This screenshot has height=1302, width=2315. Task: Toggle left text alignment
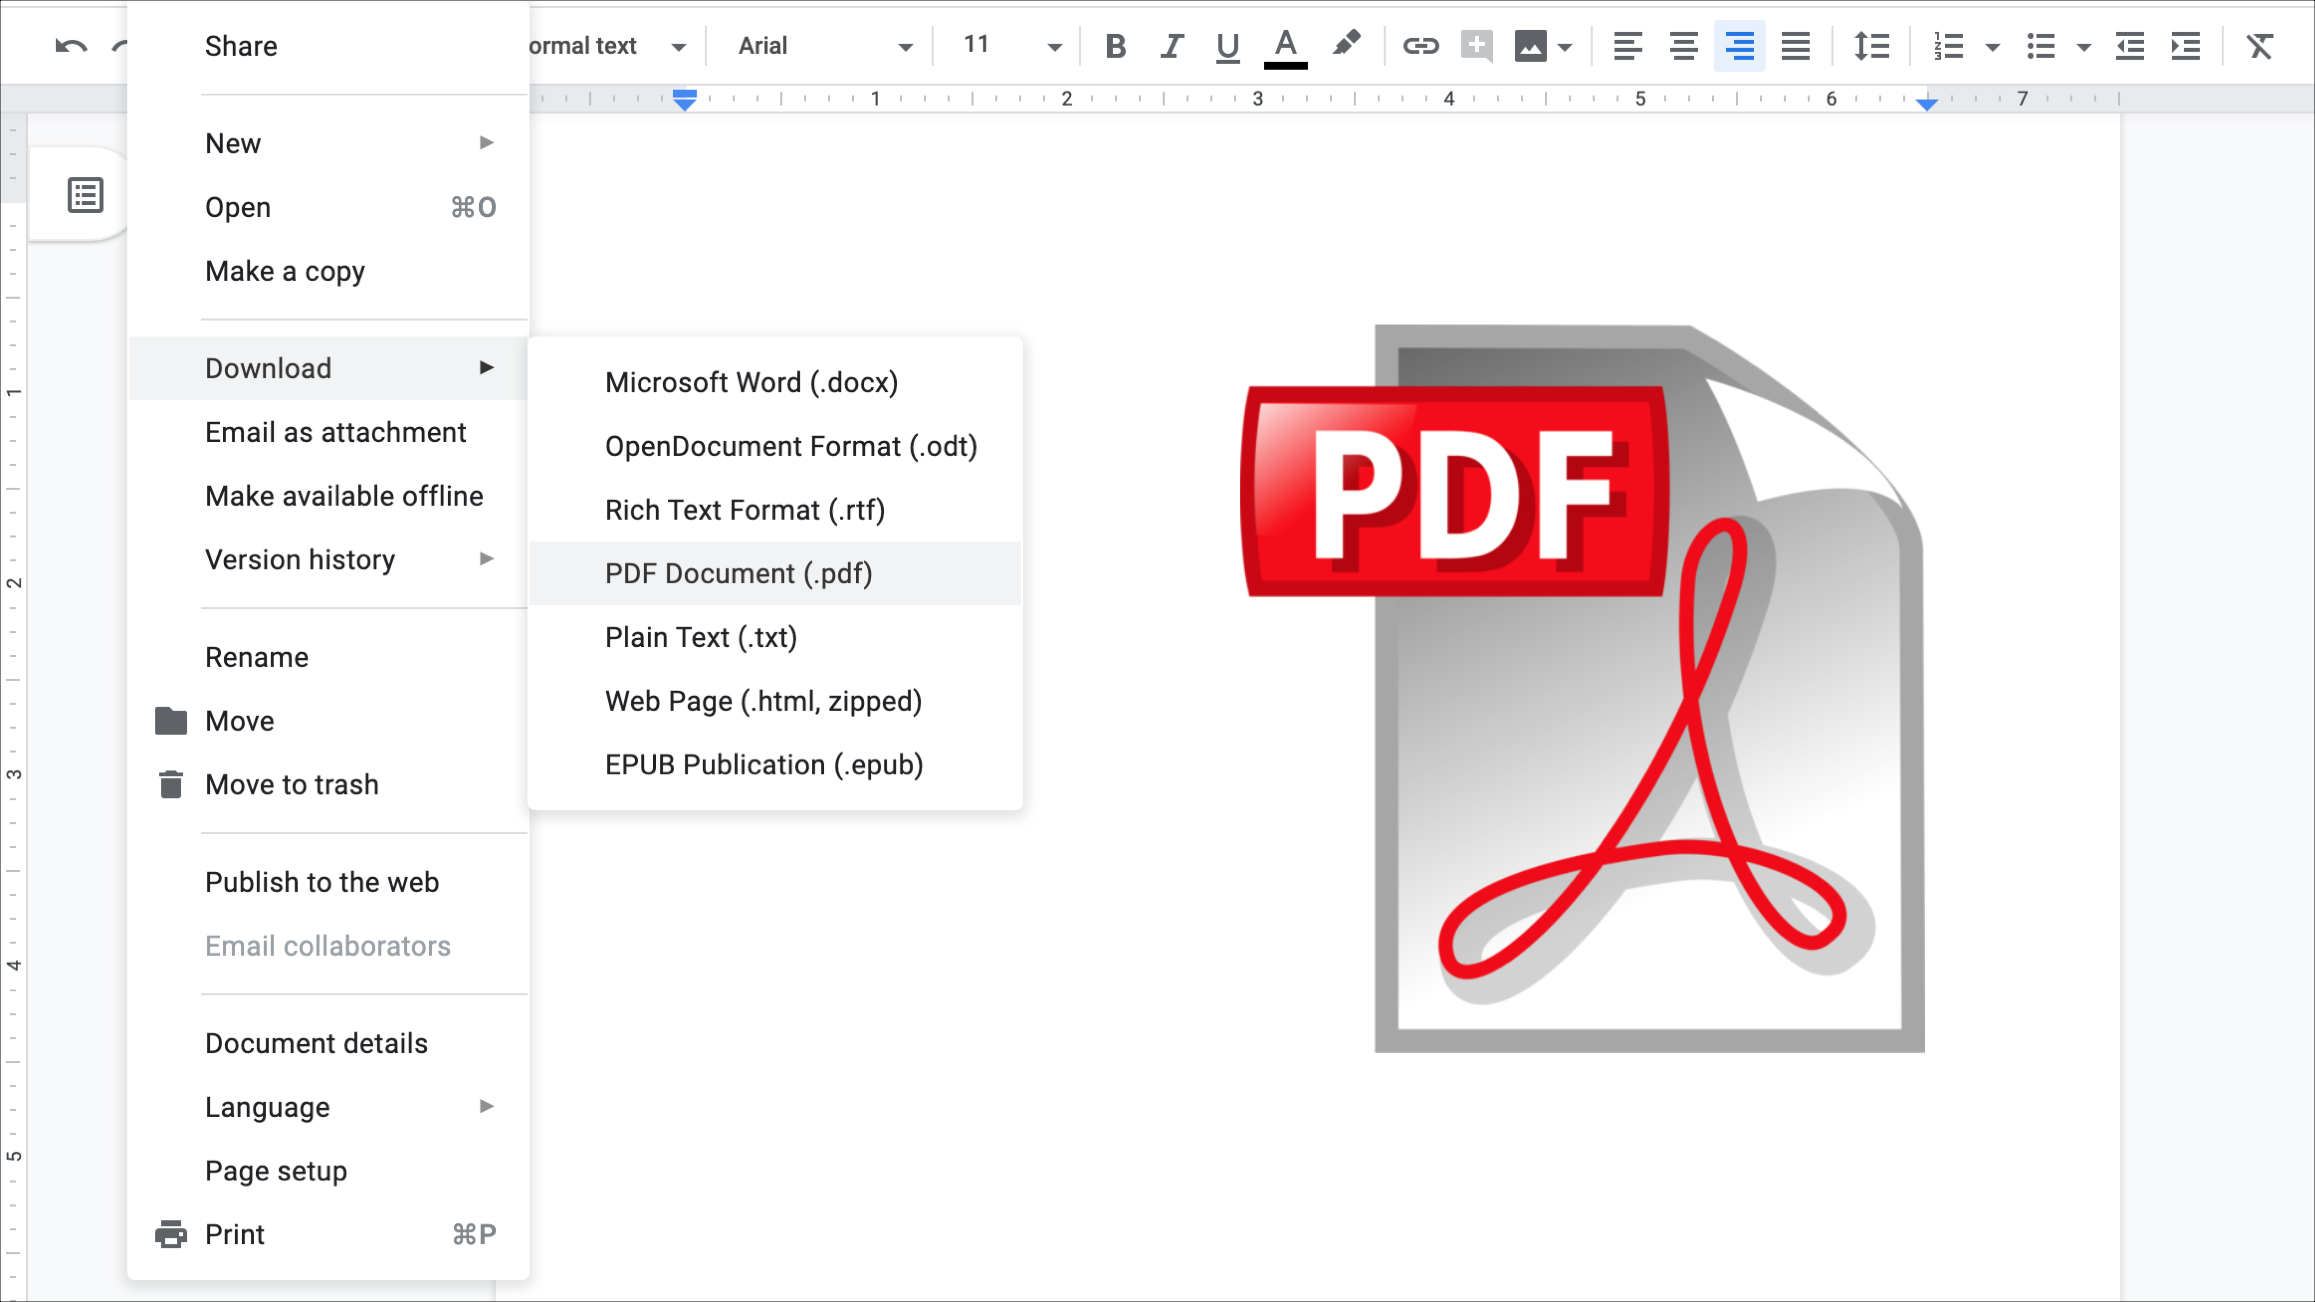(1627, 45)
